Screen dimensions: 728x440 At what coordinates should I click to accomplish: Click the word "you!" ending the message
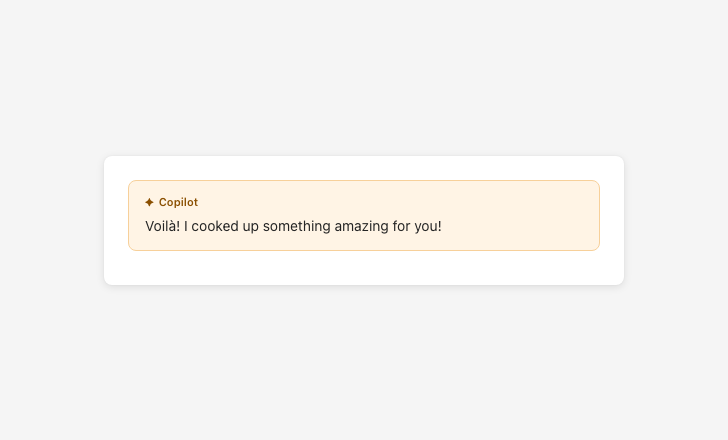pyautogui.click(x=427, y=226)
